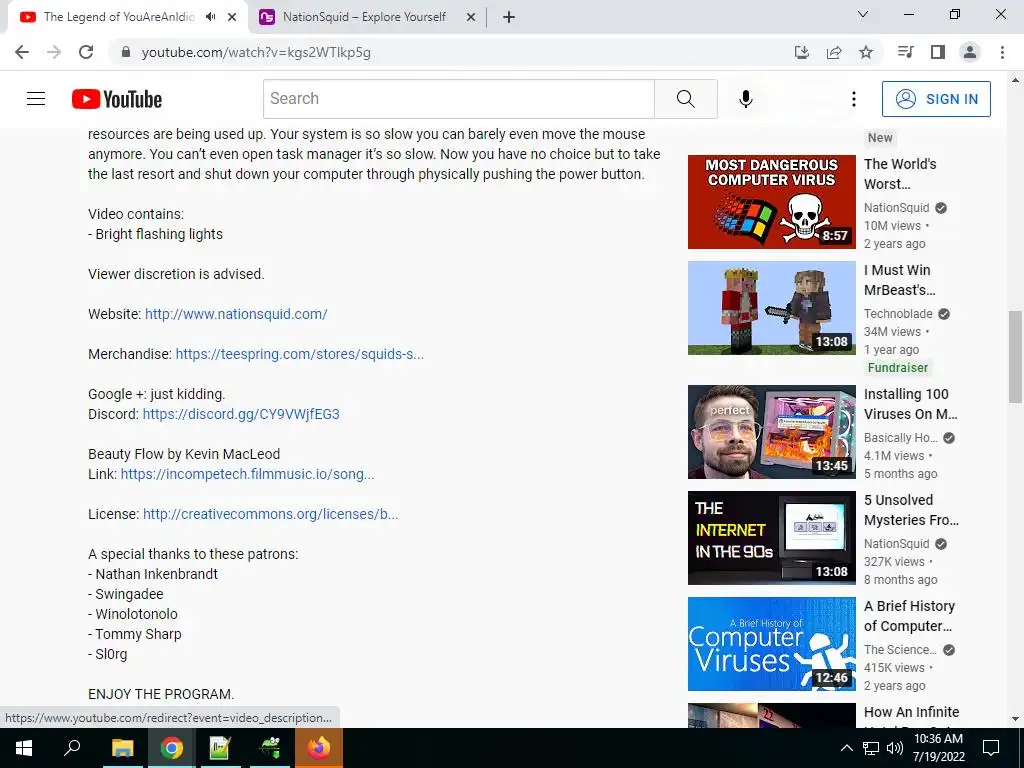This screenshot has width=1024, height=768.
Task: Open the teespring merchandise link
Action: click(x=300, y=354)
